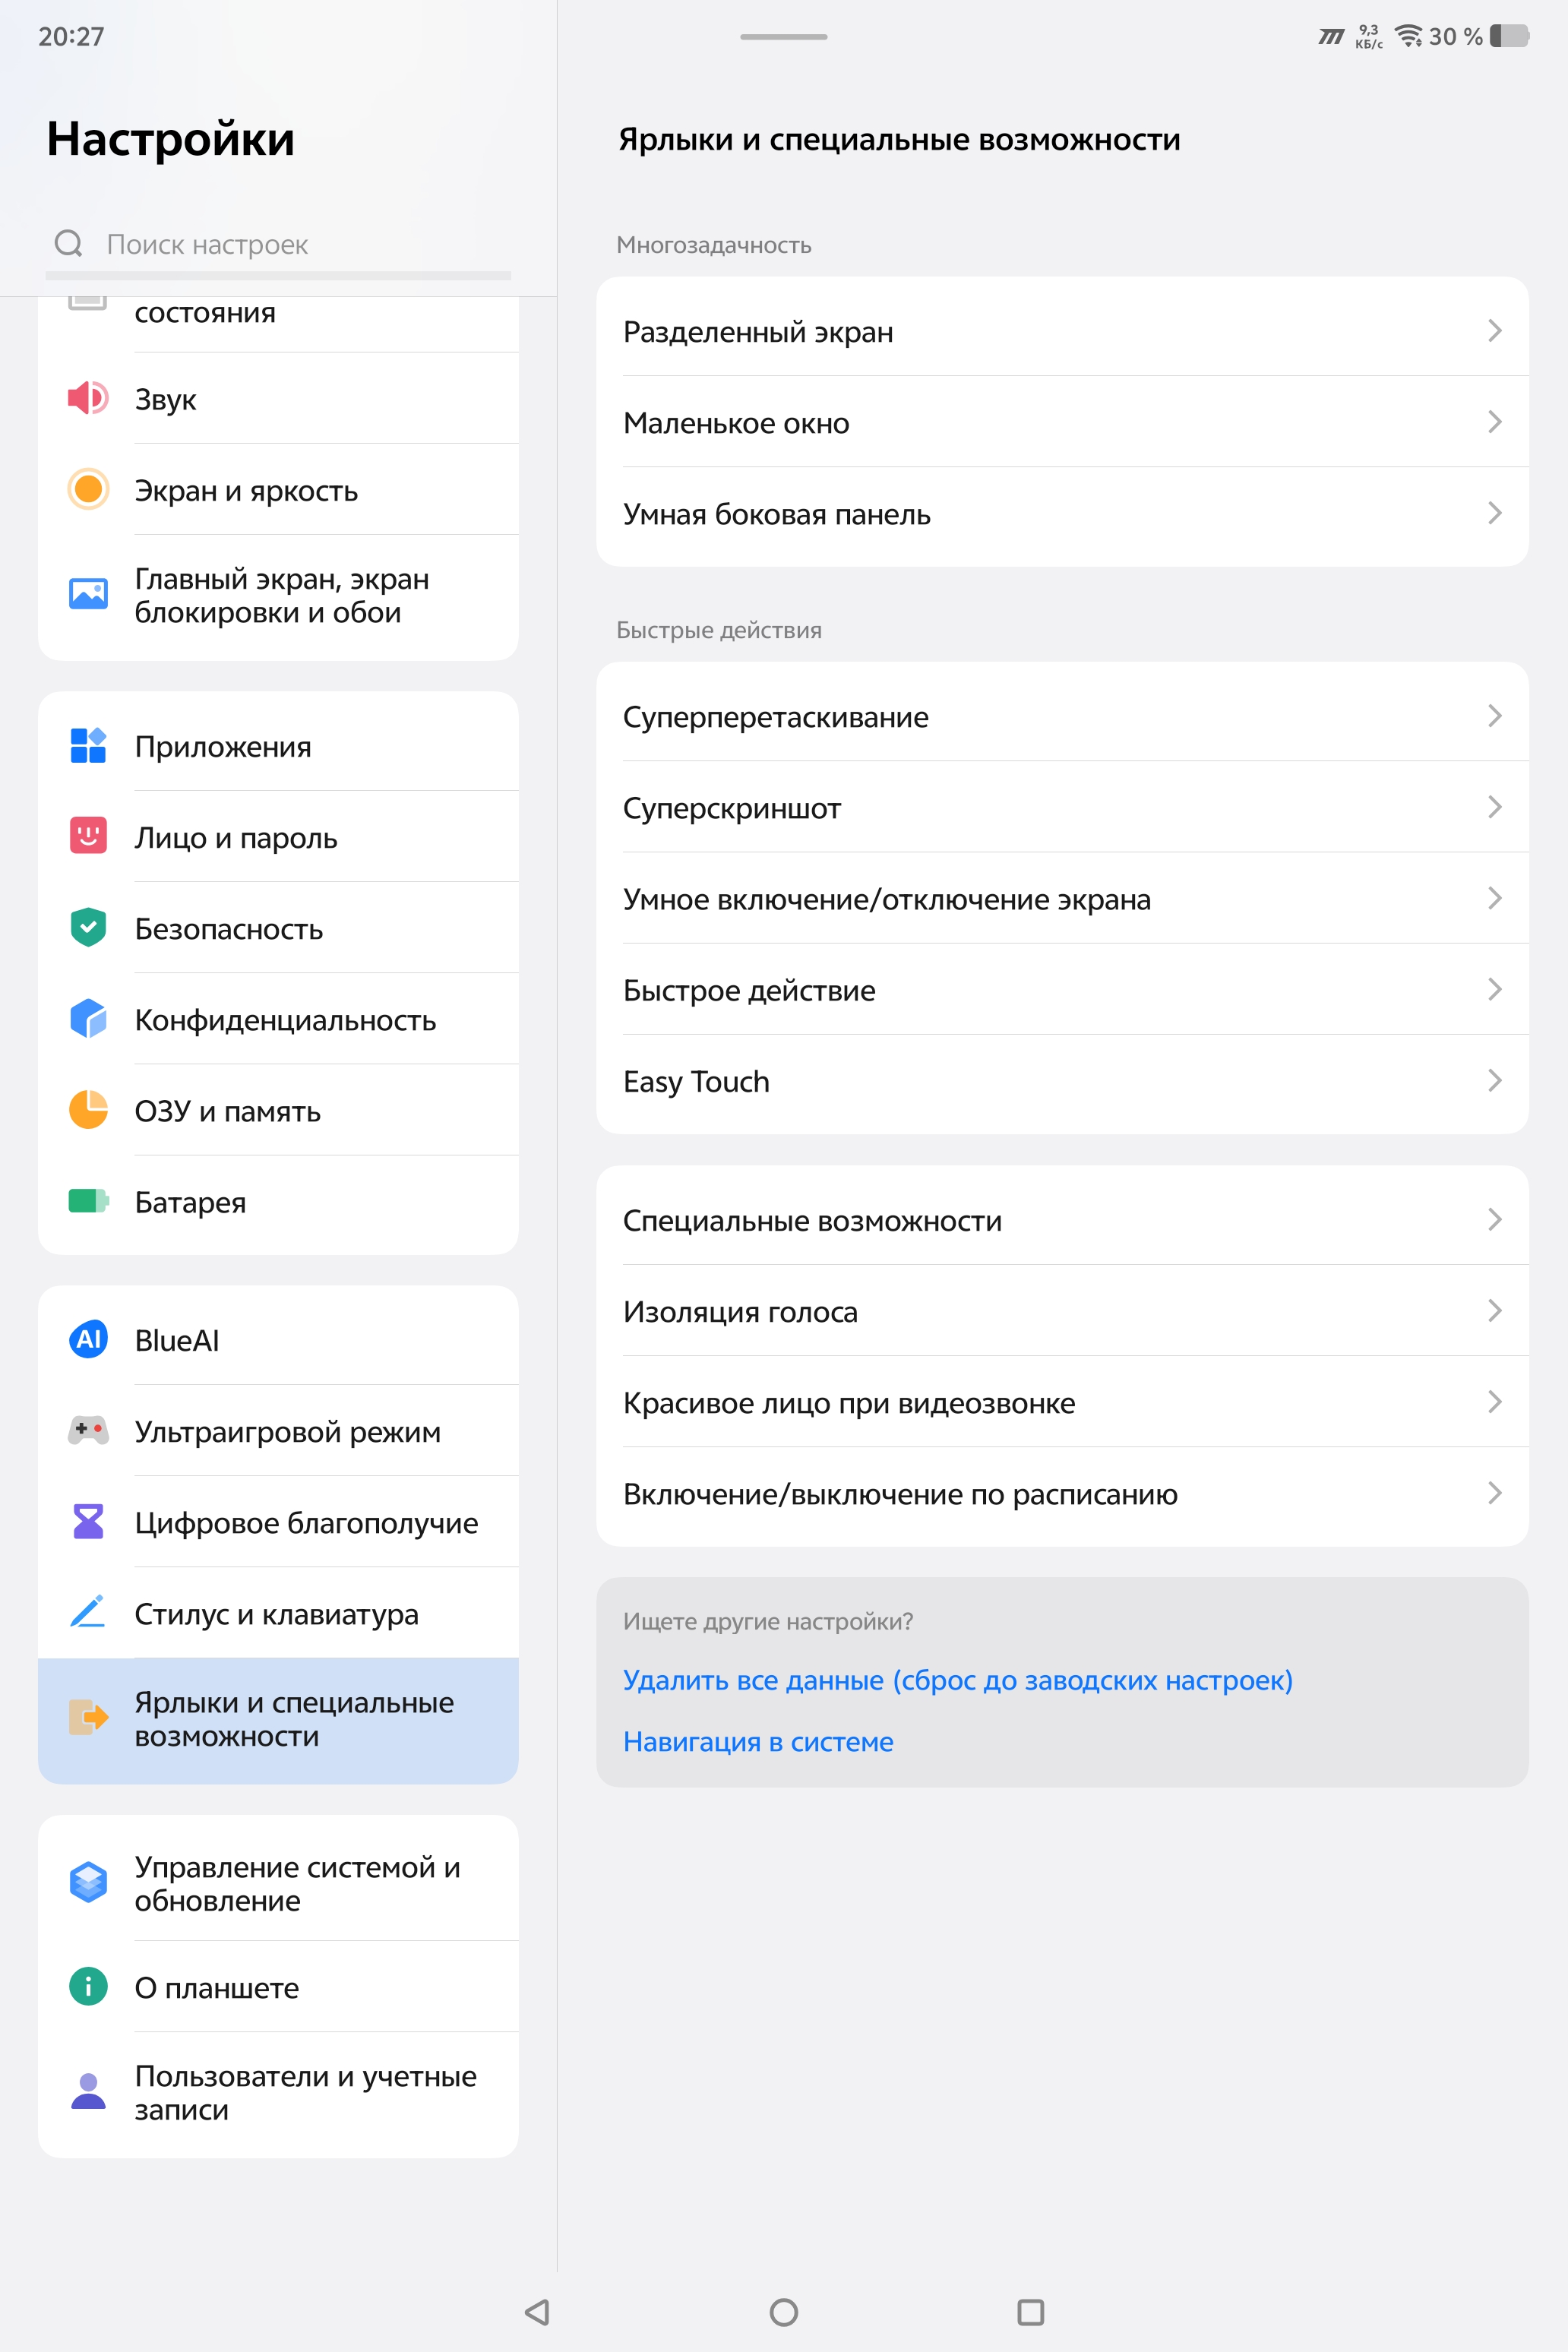Tap the back triangle navigation button
The image size is (1568, 2352).
(538, 2312)
